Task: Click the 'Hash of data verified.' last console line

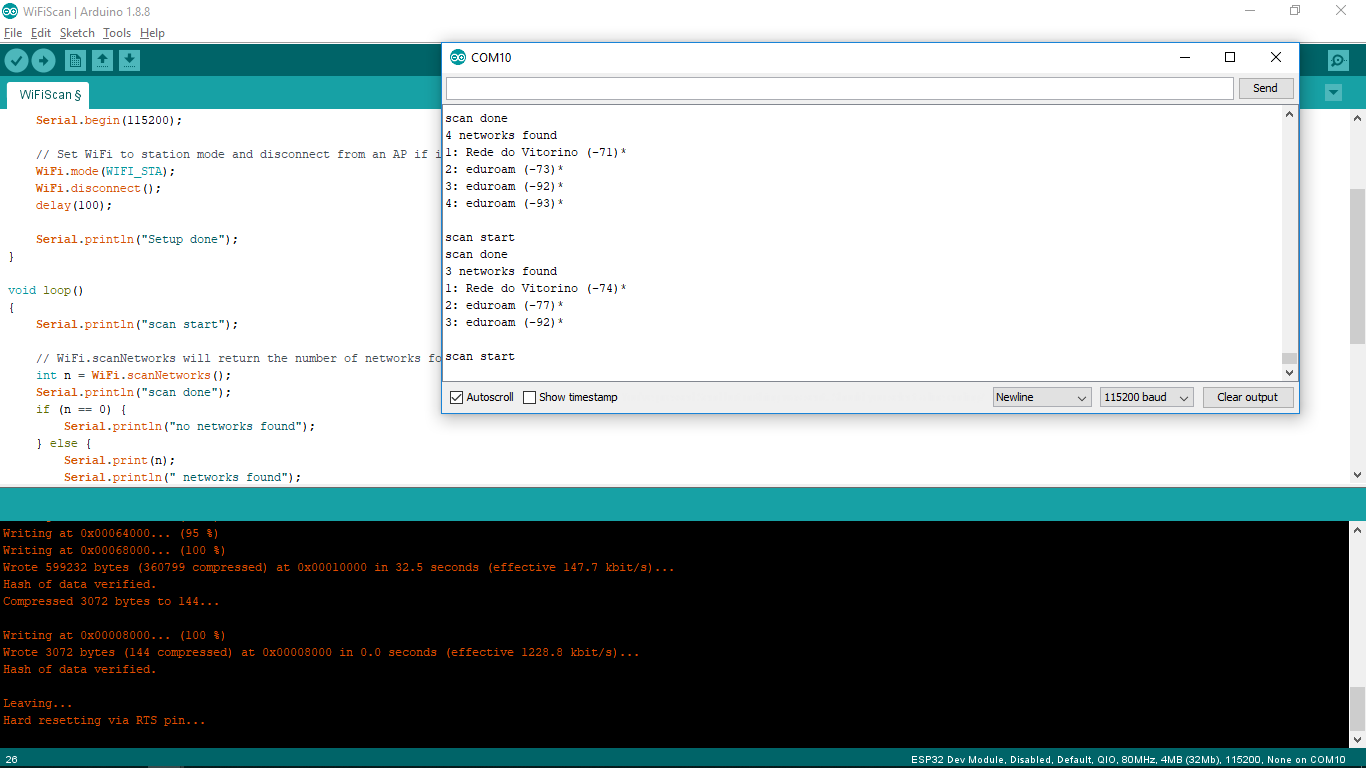Action: 80,669
